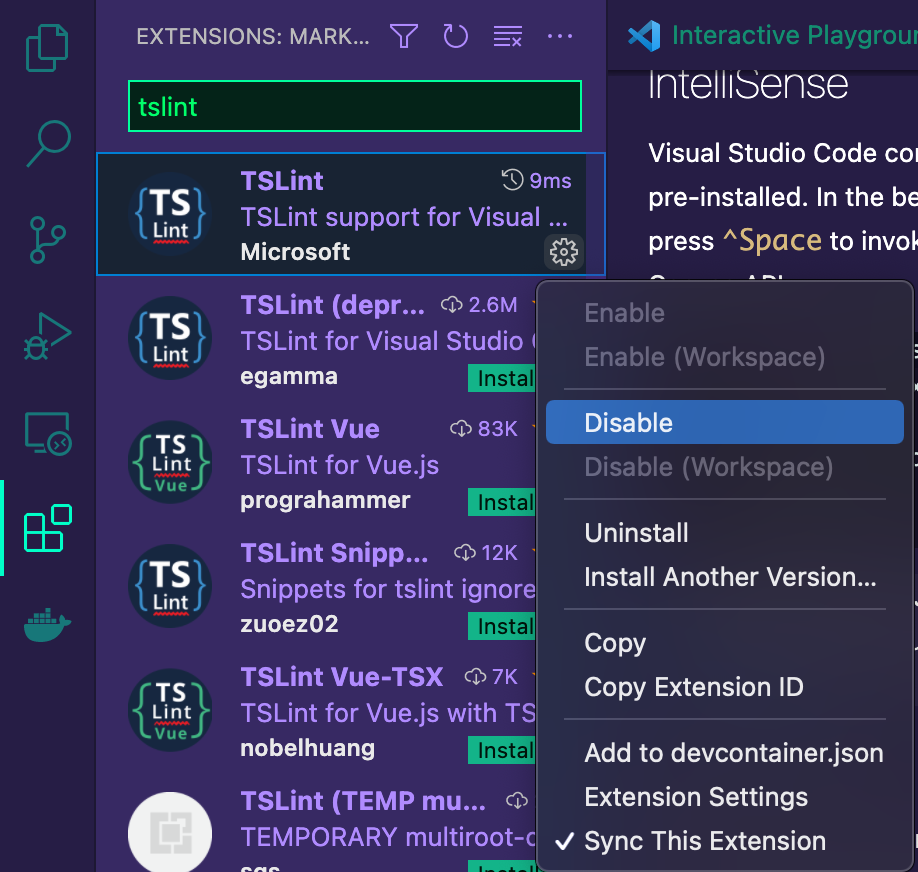Switch to Interactive Playground tab
This screenshot has width=918, height=872.
[762, 36]
